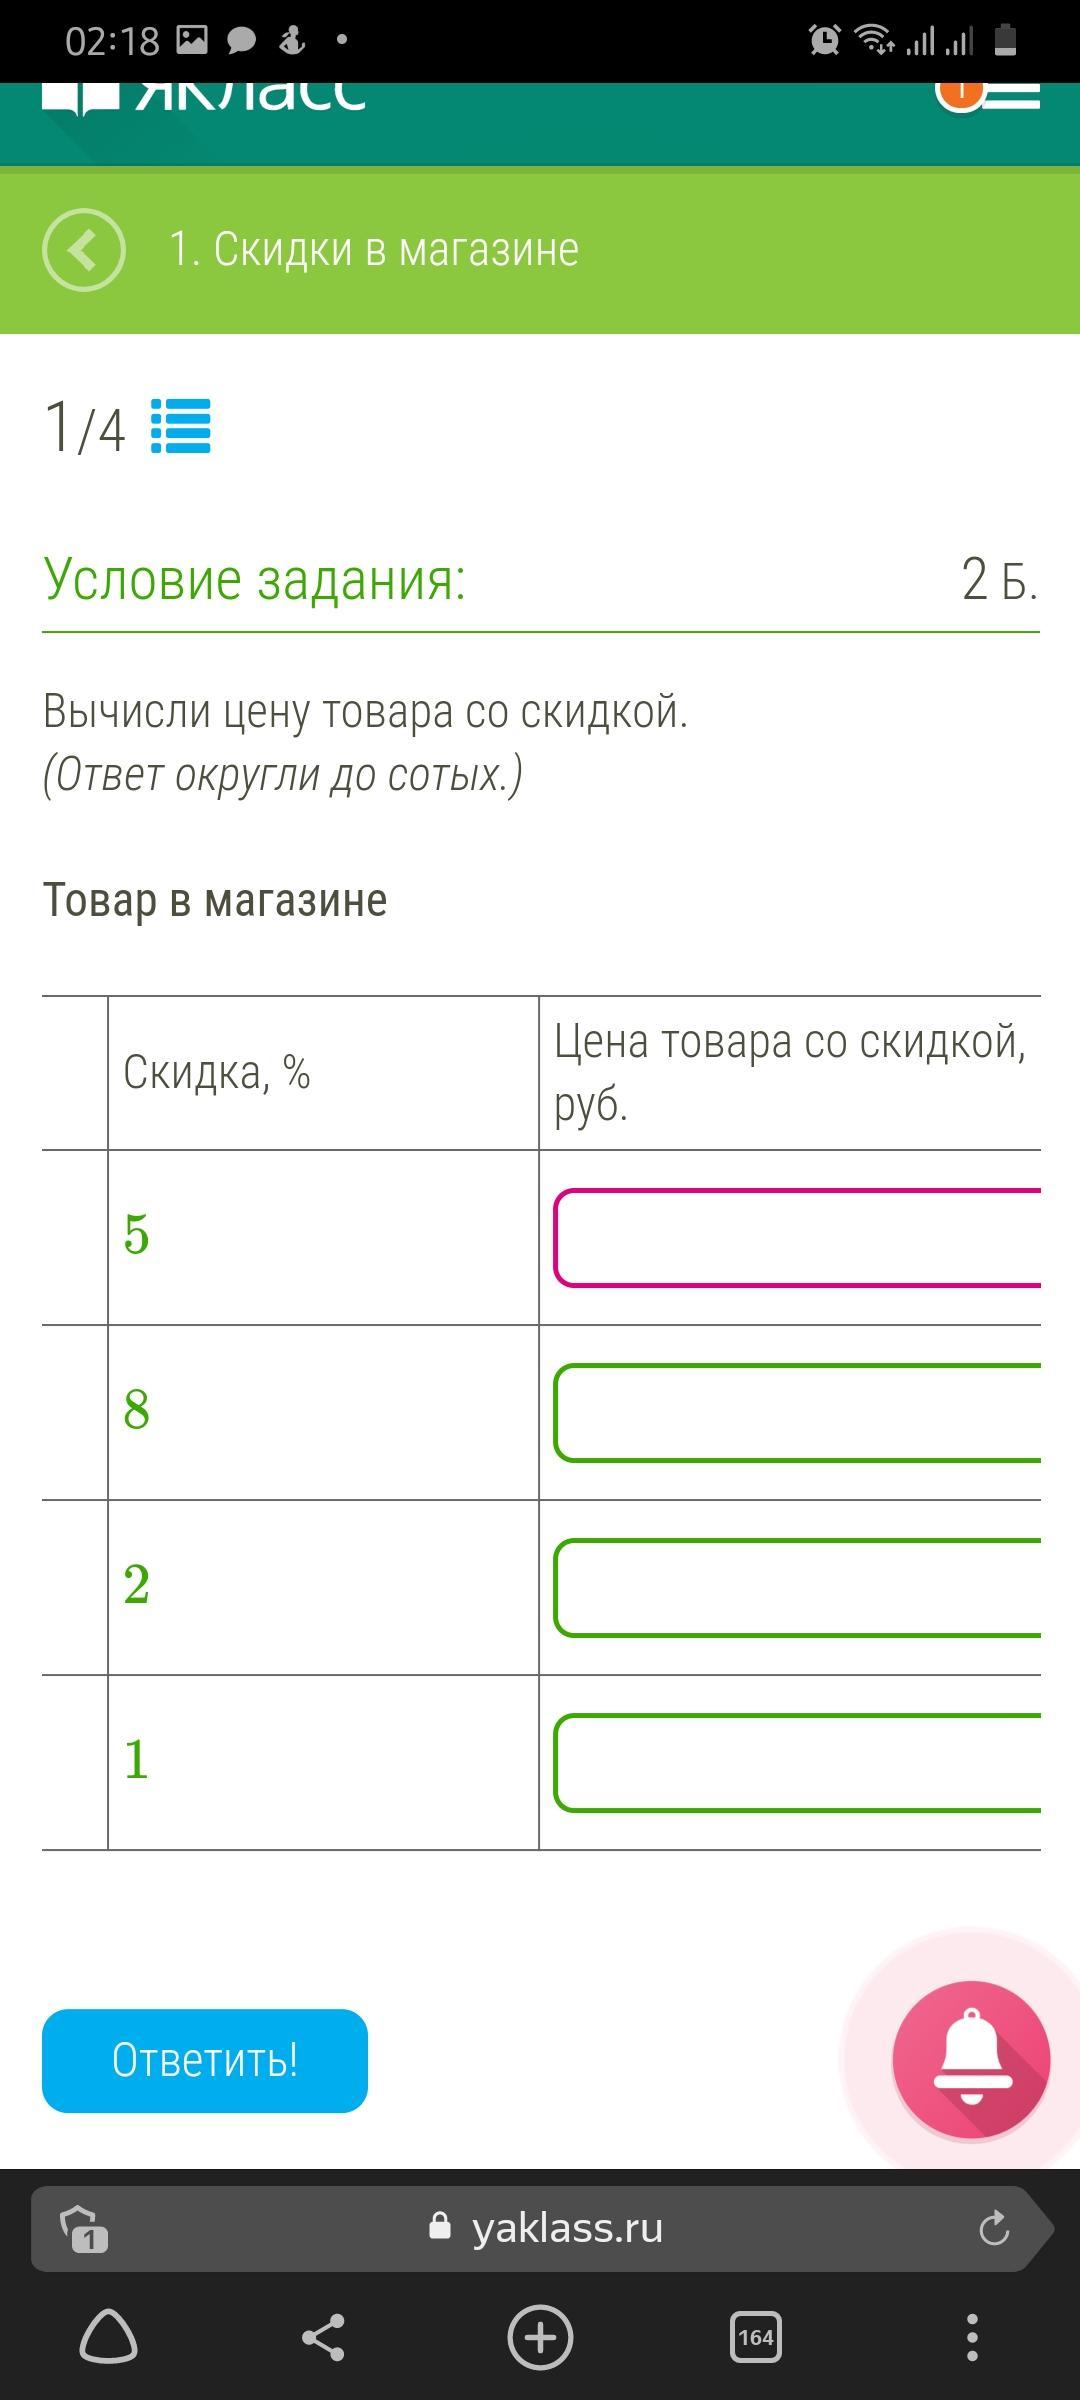Viewport: 1080px width, 2400px height.
Task: Focus price field for 8% discount
Action: pyautogui.click(x=798, y=1412)
